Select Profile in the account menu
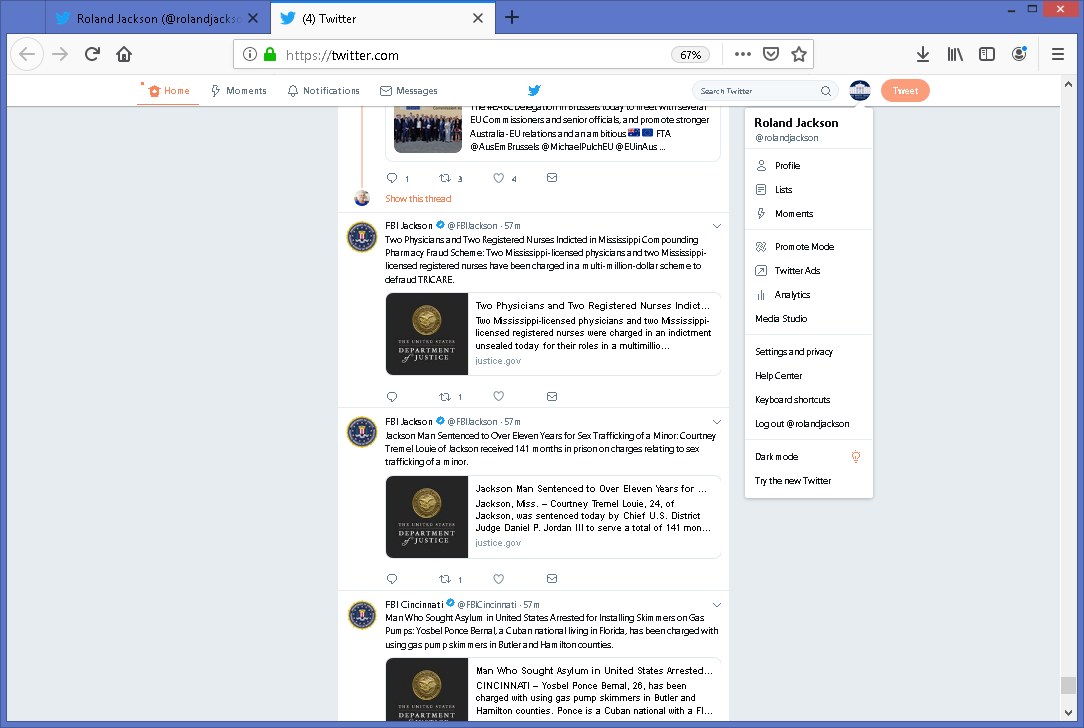This screenshot has height=728, width=1084. (808, 166)
